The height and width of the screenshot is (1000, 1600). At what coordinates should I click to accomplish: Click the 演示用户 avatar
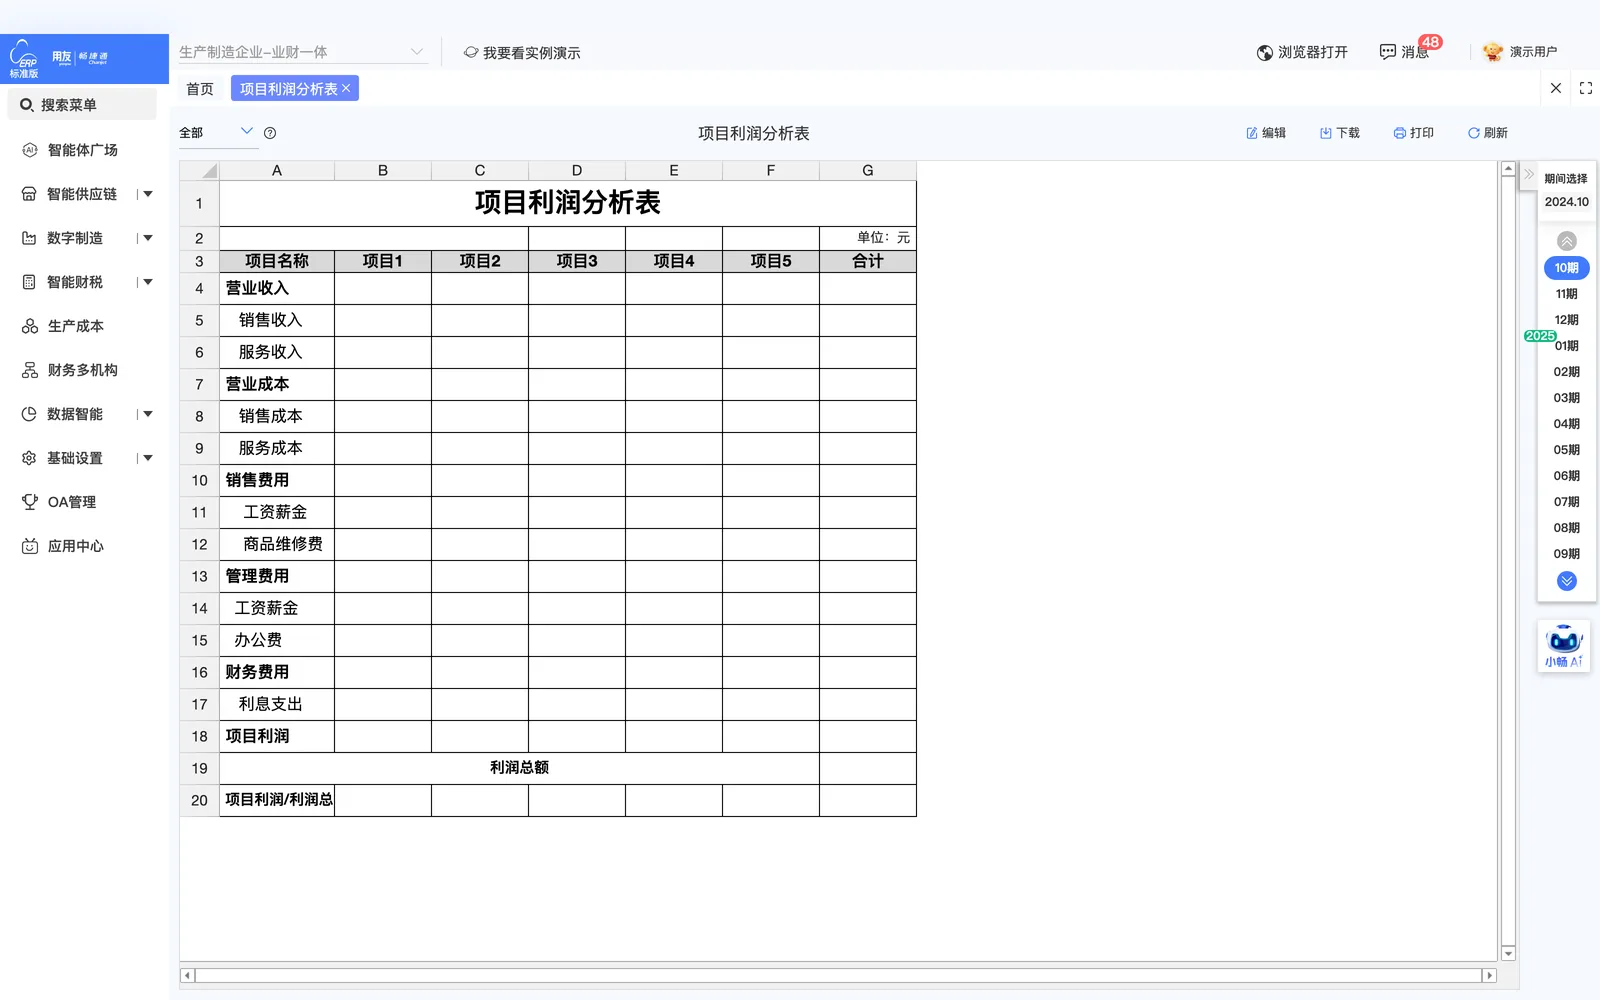pyautogui.click(x=1493, y=52)
